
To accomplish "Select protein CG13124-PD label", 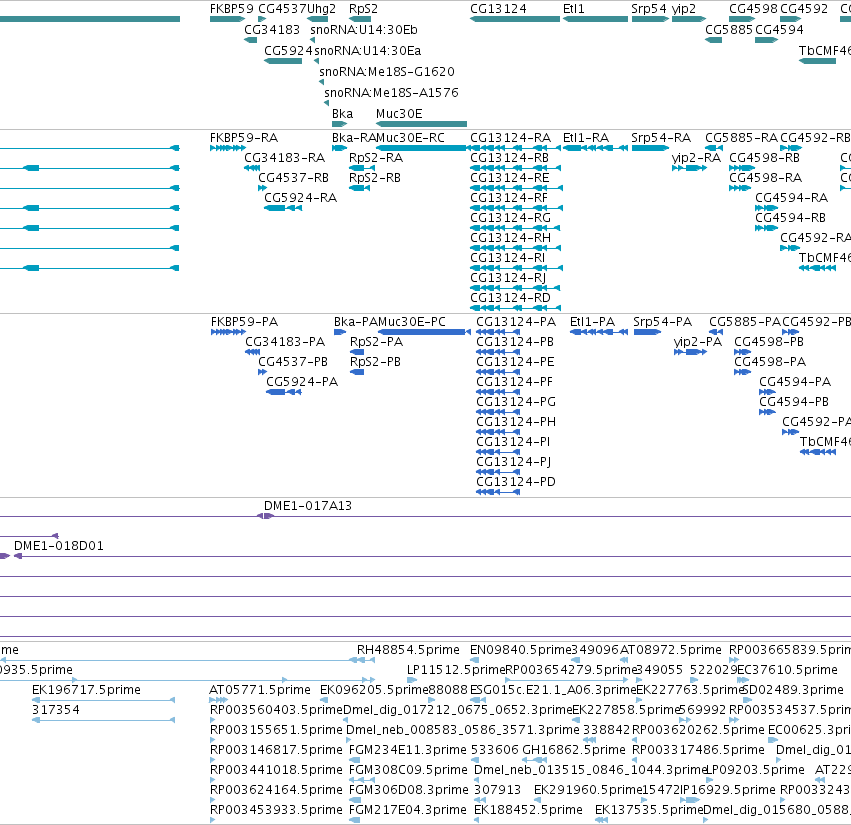I will coord(516,481).
